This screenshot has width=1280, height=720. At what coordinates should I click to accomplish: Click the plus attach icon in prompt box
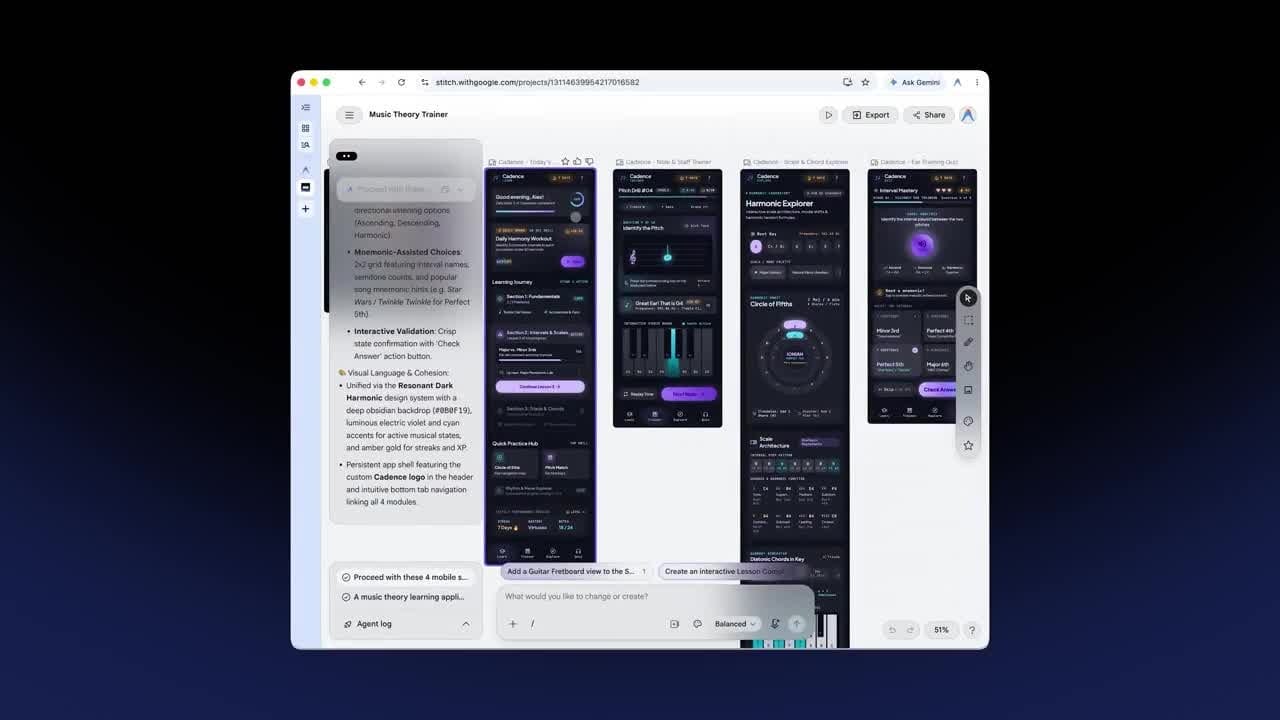pyautogui.click(x=513, y=624)
